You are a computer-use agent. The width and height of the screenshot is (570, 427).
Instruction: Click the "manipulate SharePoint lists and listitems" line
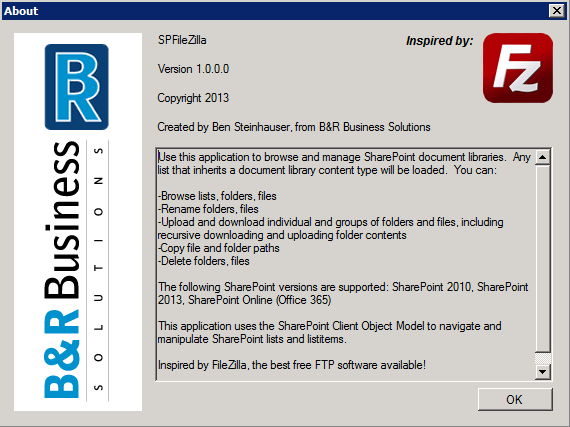point(252,339)
